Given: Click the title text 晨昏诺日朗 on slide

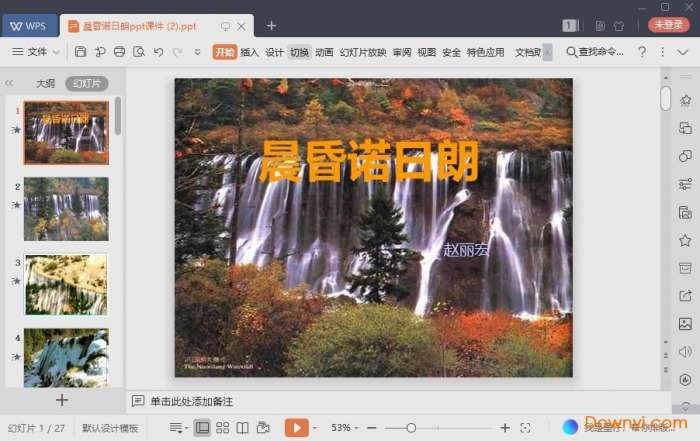Looking at the screenshot, I should pos(369,162).
